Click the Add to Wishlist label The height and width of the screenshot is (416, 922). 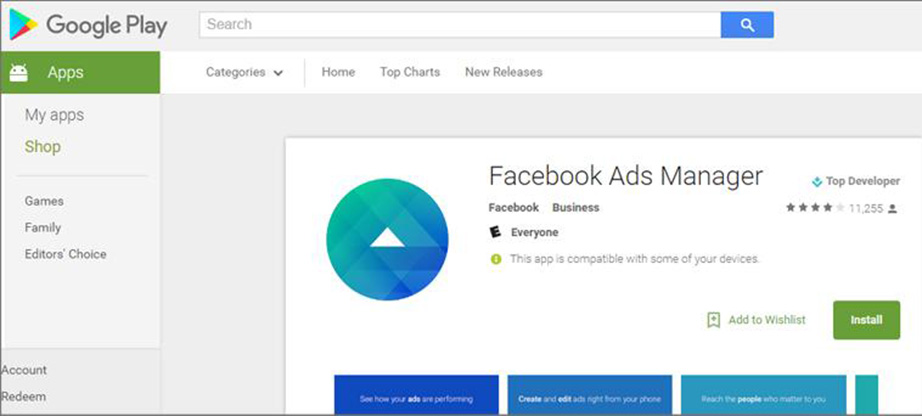pyautogui.click(x=767, y=320)
